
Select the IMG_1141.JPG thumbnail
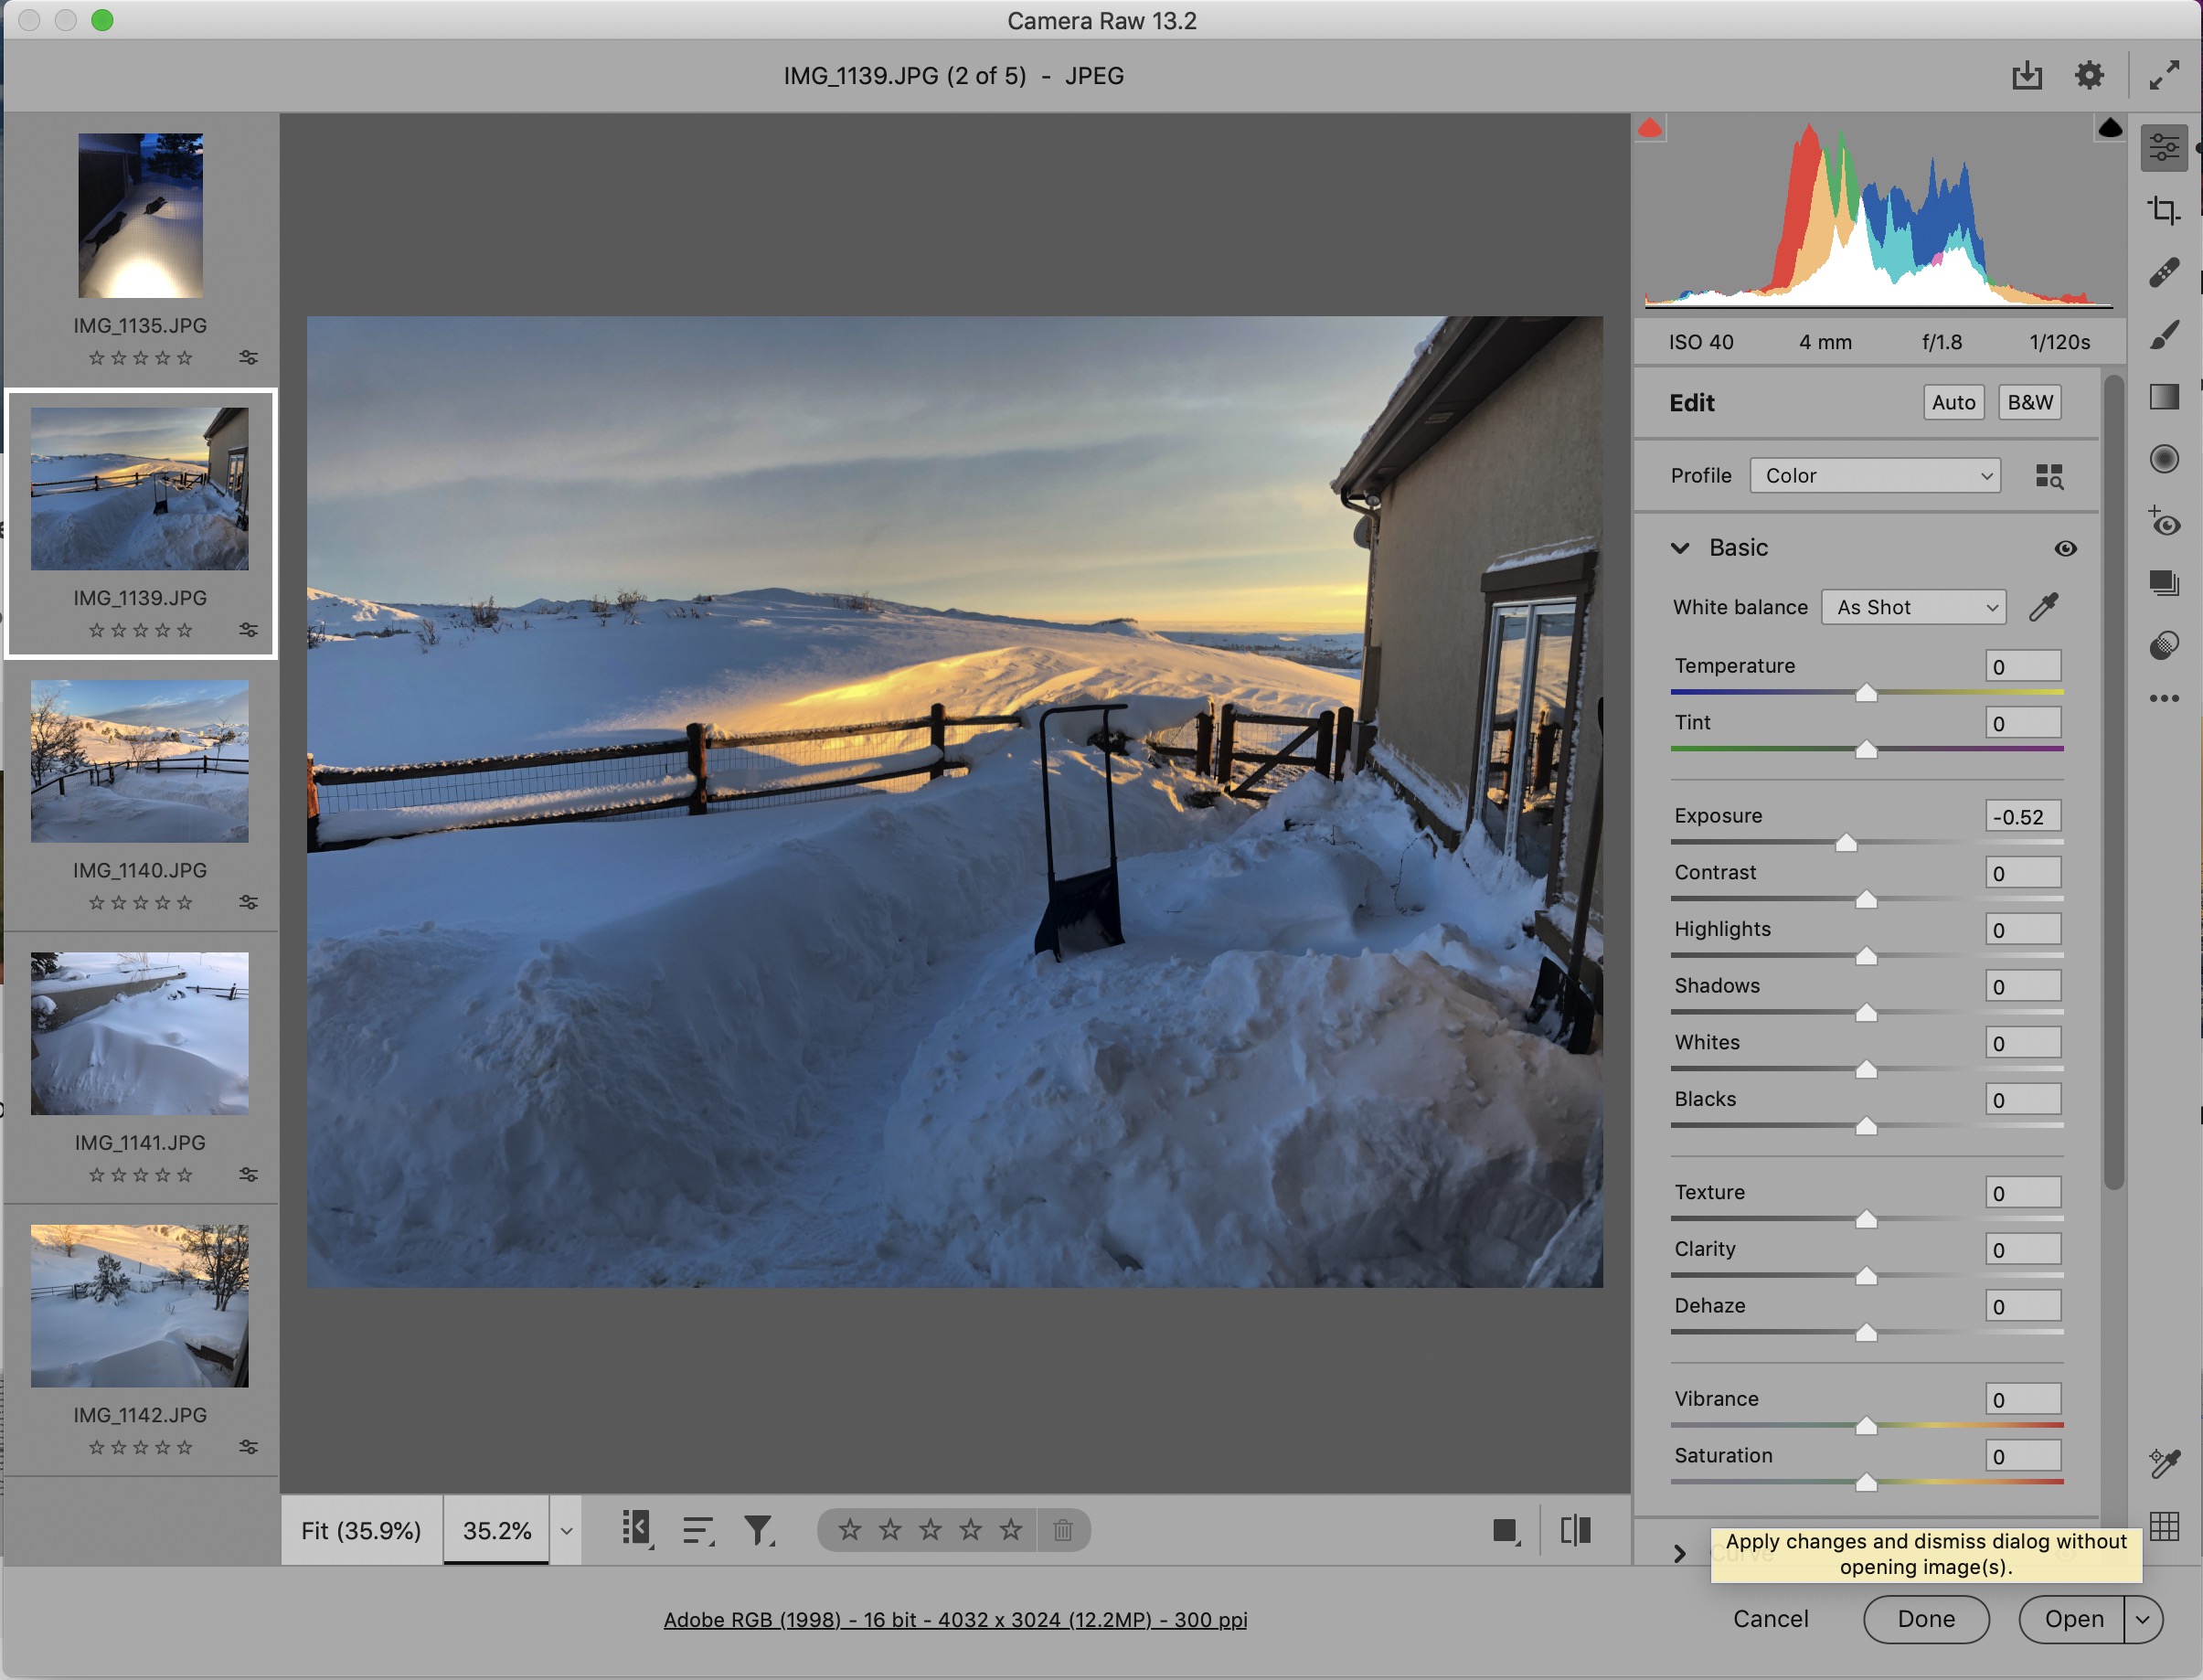tap(140, 1033)
